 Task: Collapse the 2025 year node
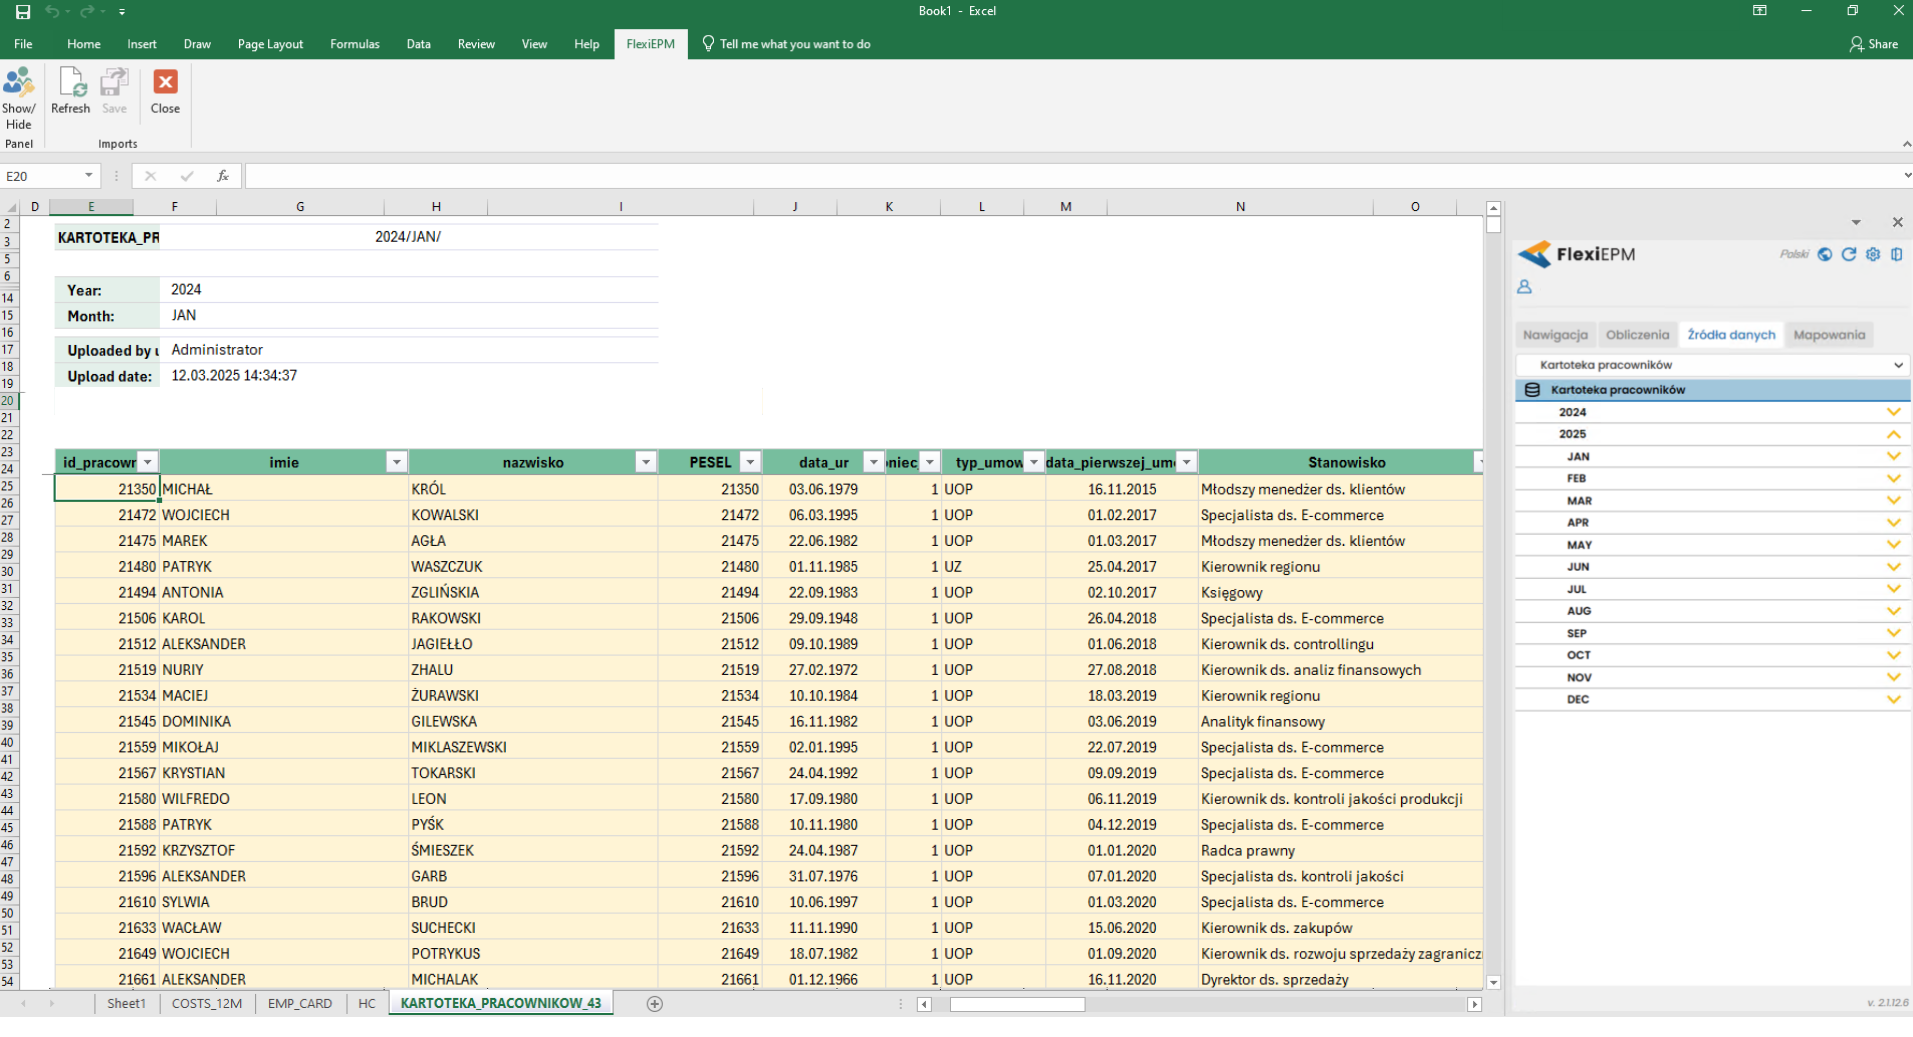1893,434
